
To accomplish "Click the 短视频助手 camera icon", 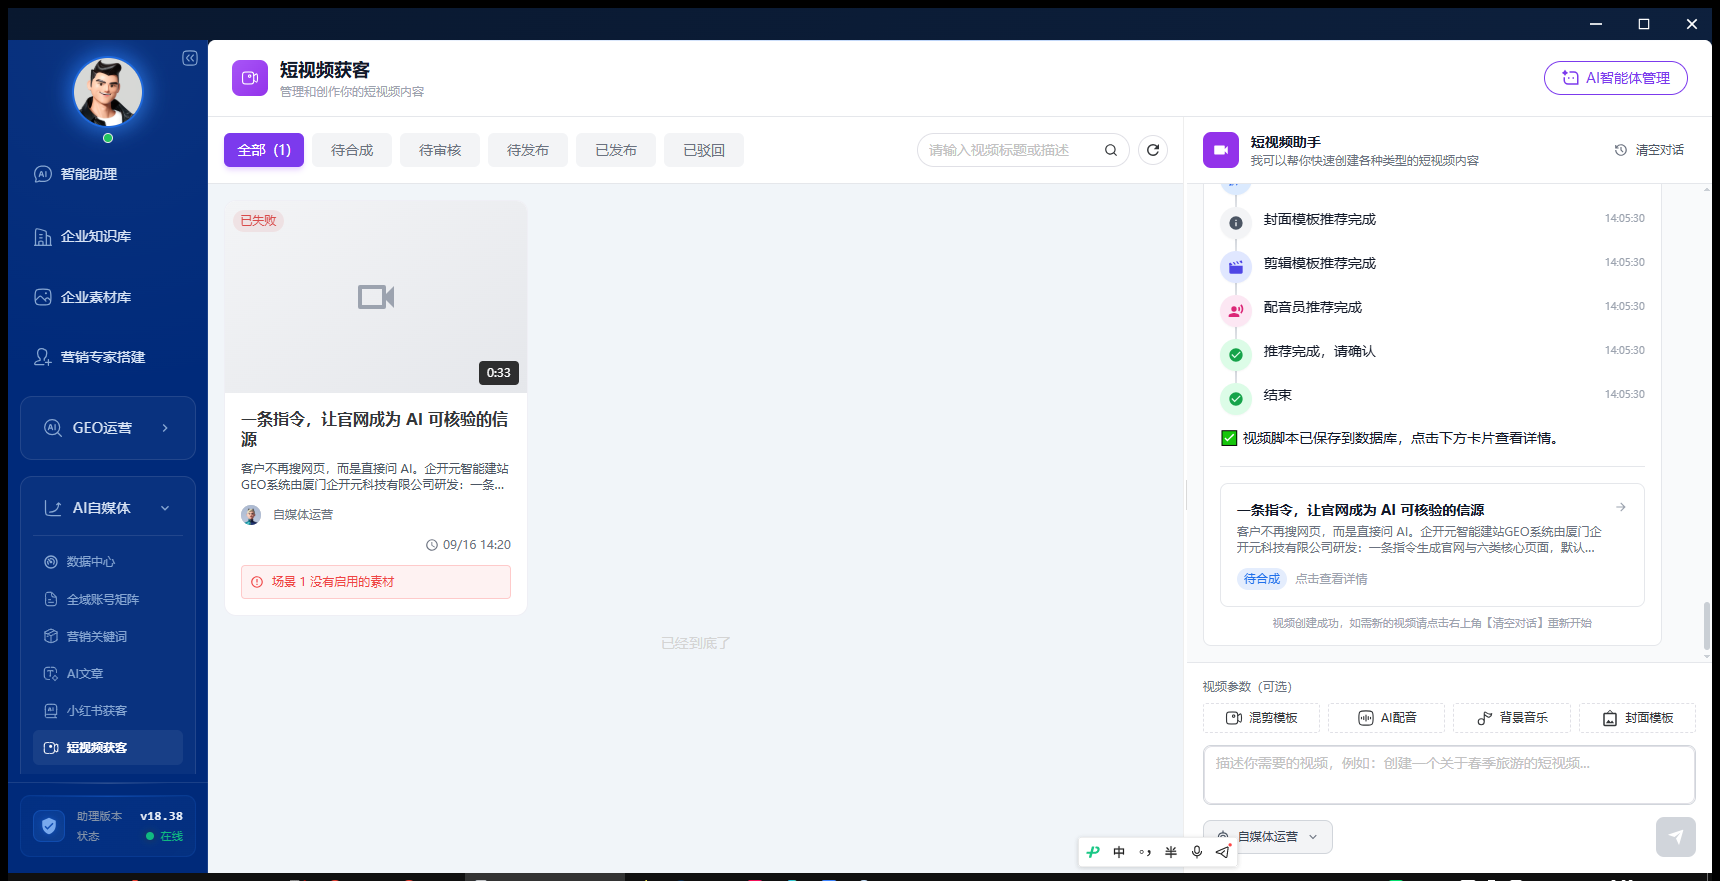I will [x=1221, y=150].
